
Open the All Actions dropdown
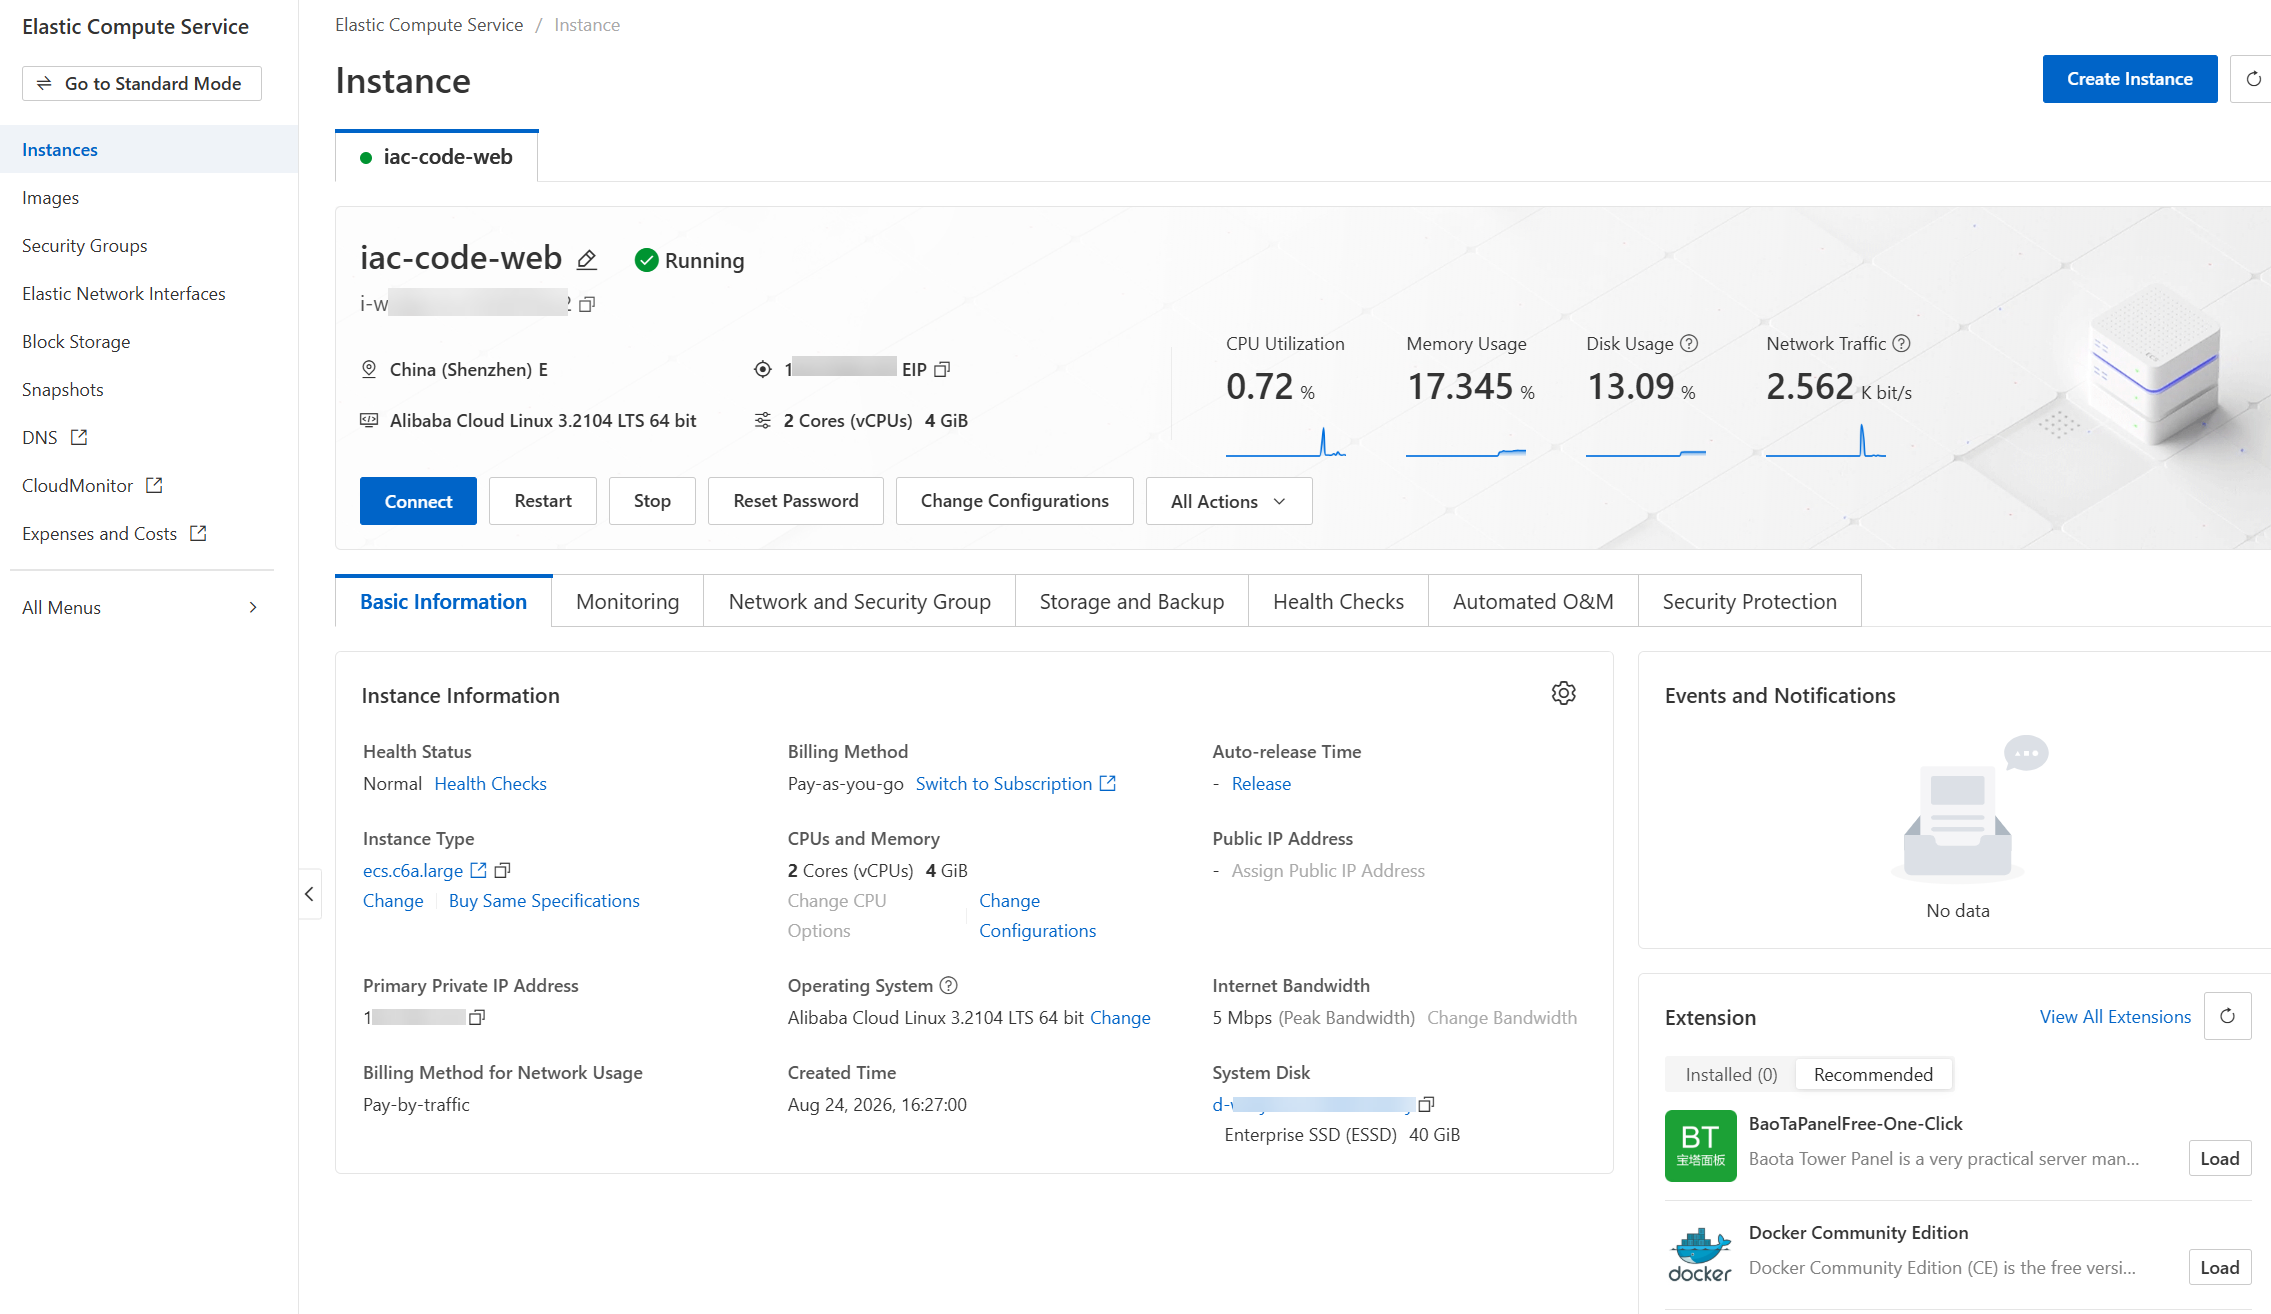pyautogui.click(x=1229, y=502)
